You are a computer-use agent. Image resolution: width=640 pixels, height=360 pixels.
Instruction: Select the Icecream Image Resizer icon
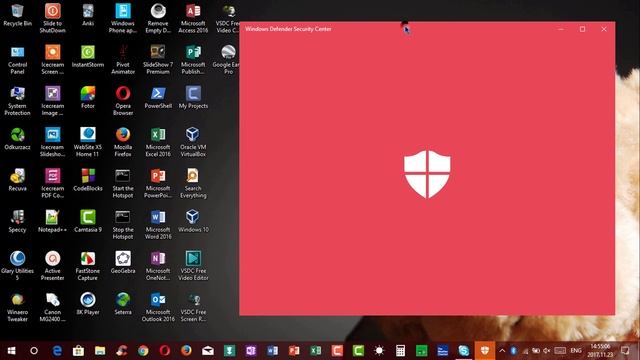53,100
